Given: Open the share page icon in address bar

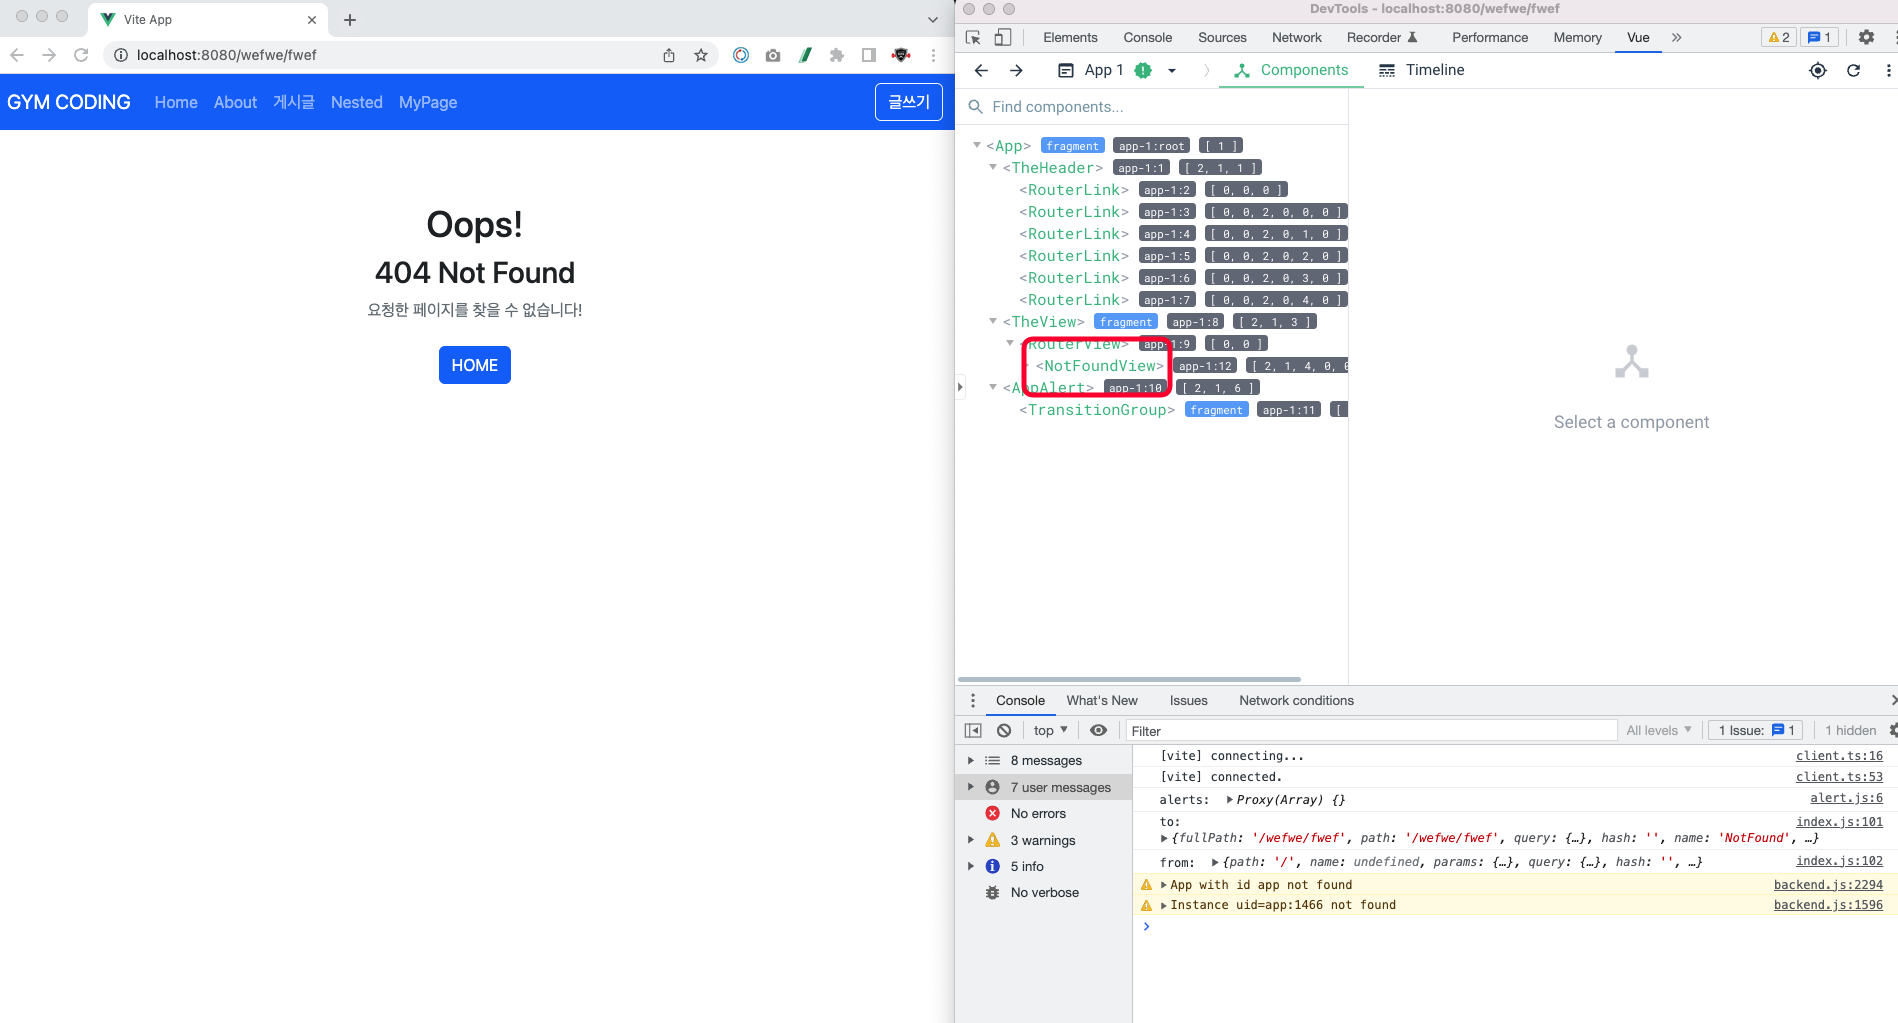Looking at the screenshot, I should point(669,55).
